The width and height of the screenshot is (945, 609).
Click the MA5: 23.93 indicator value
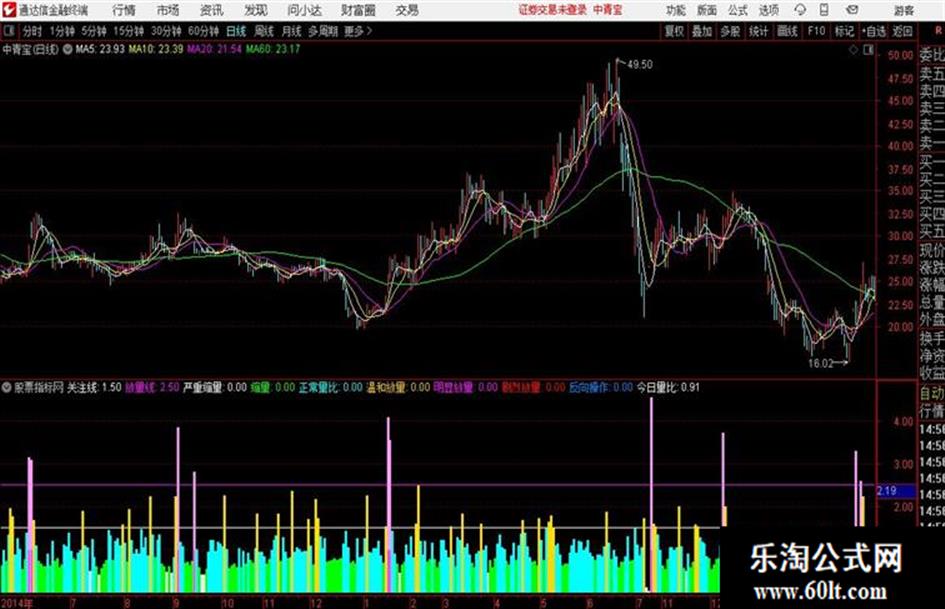(x=100, y=49)
